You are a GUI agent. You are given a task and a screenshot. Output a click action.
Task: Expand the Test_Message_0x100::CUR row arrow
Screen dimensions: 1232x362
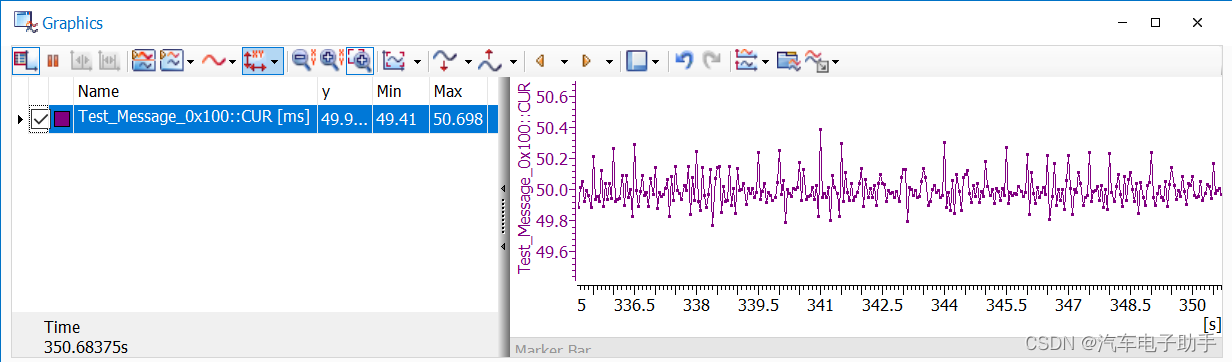pos(21,119)
